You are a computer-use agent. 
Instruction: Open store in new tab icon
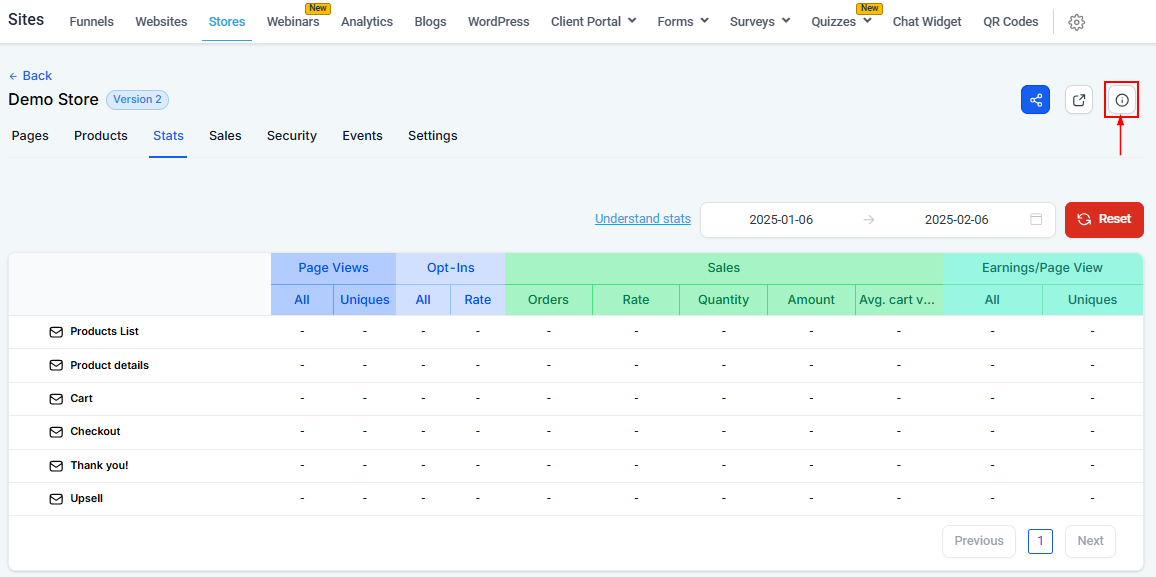(1079, 99)
